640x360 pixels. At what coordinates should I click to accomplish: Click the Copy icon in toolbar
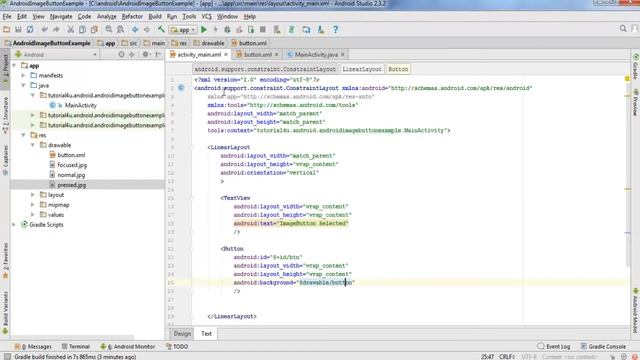82,29
